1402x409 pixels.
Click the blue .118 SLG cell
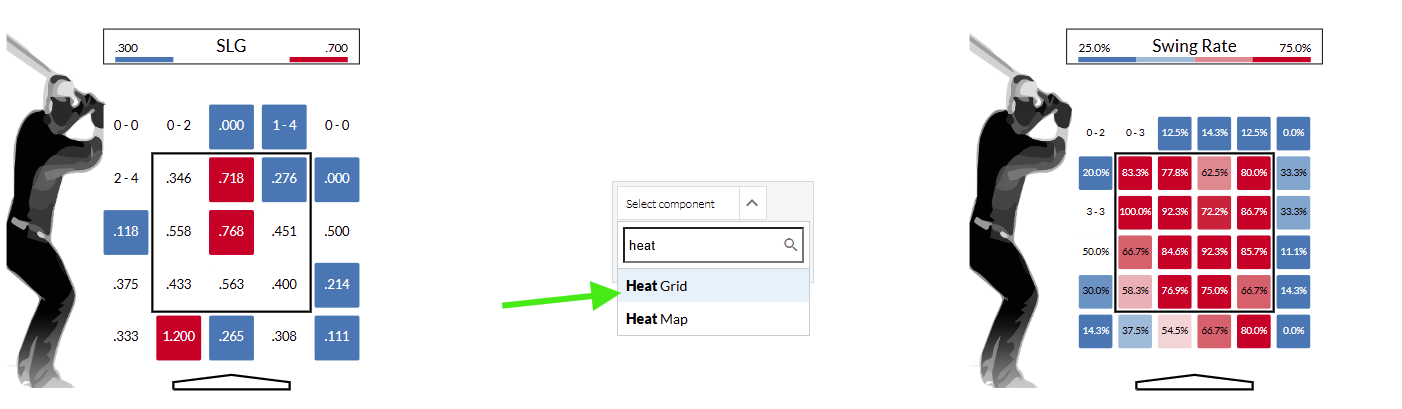[126, 232]
